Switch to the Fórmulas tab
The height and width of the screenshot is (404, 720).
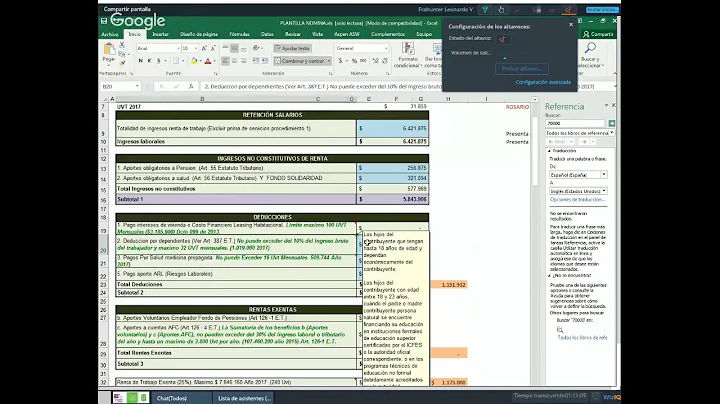(x=239, y=34)
